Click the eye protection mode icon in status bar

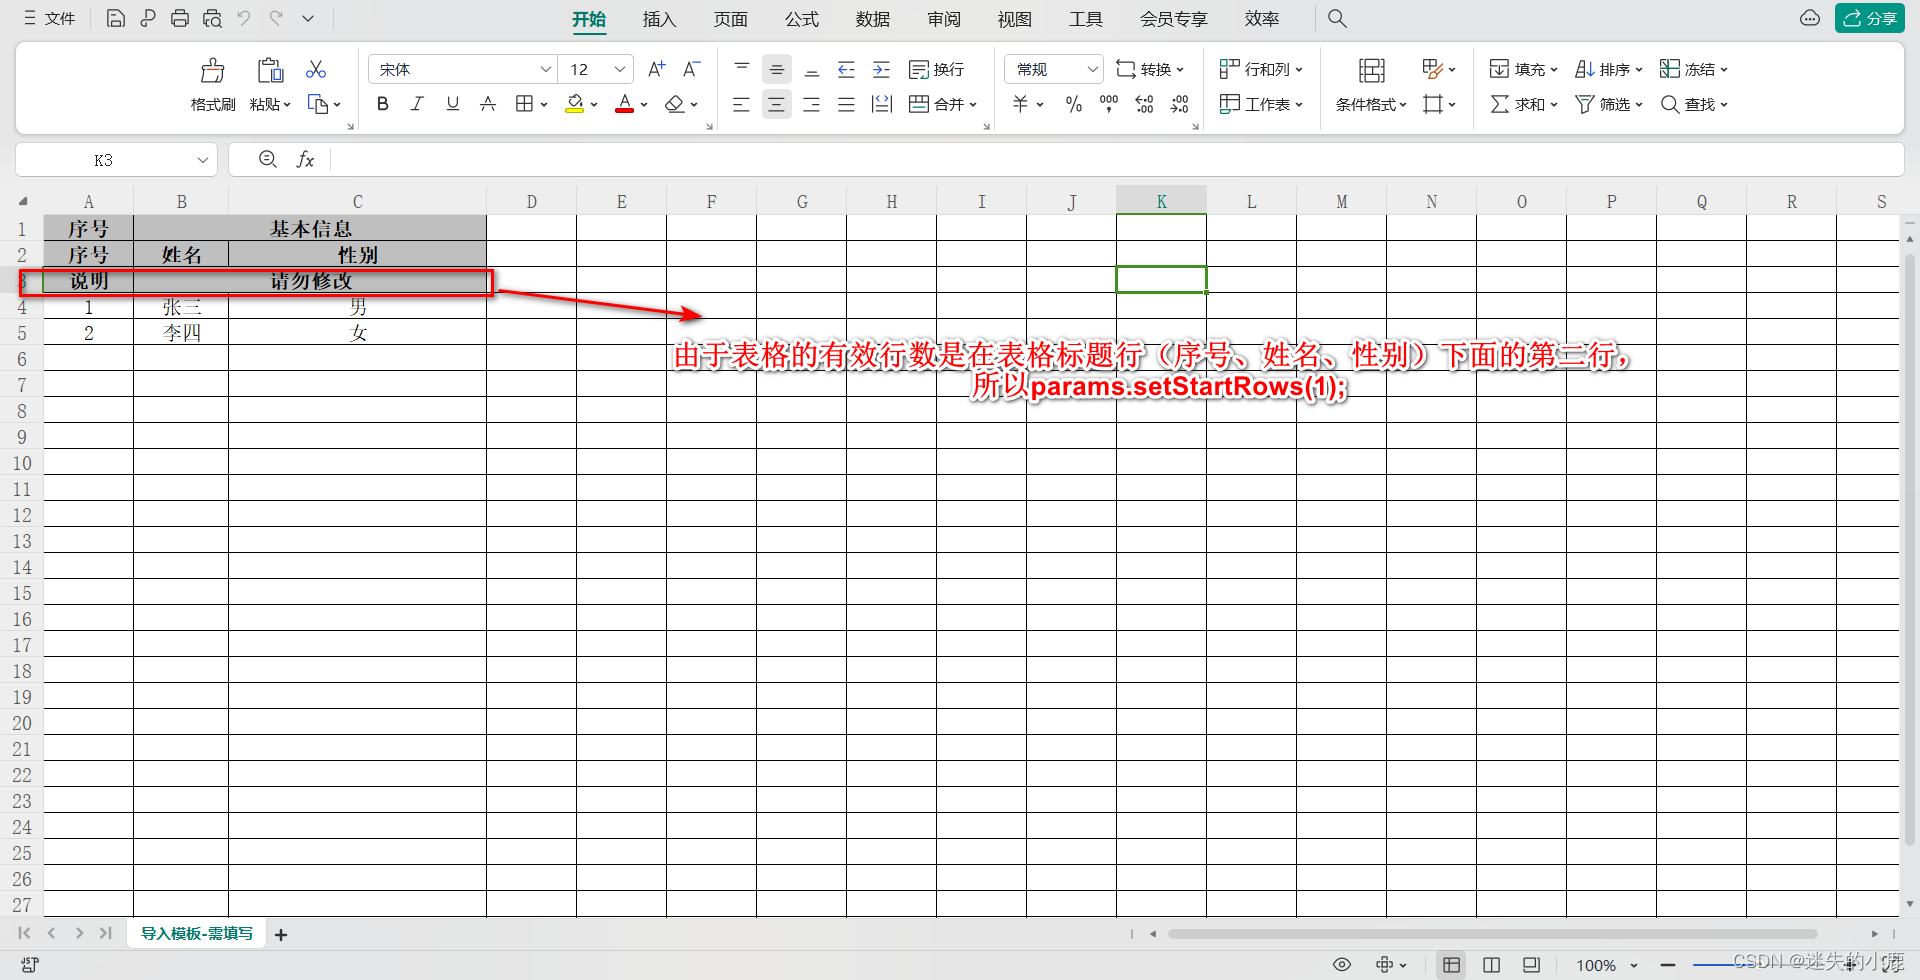[1342, 964]
